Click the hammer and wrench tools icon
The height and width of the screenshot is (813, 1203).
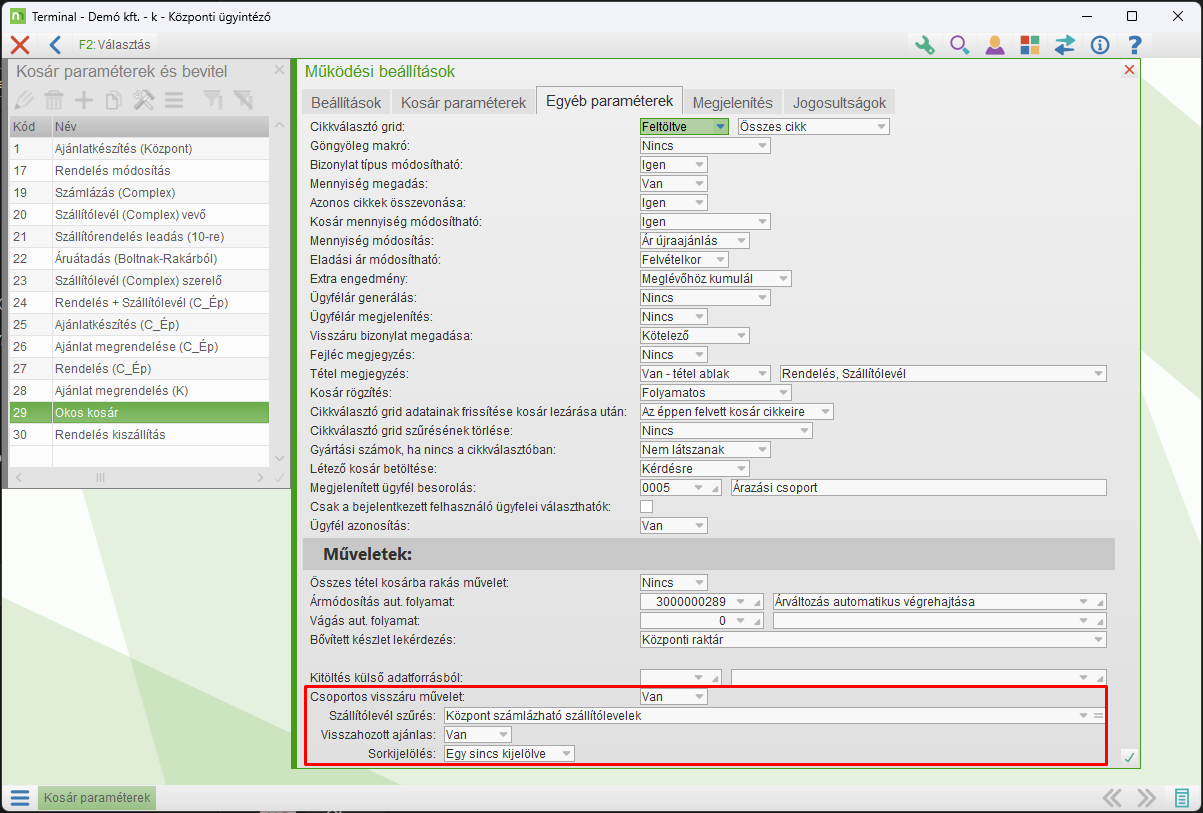click(144, 99)
